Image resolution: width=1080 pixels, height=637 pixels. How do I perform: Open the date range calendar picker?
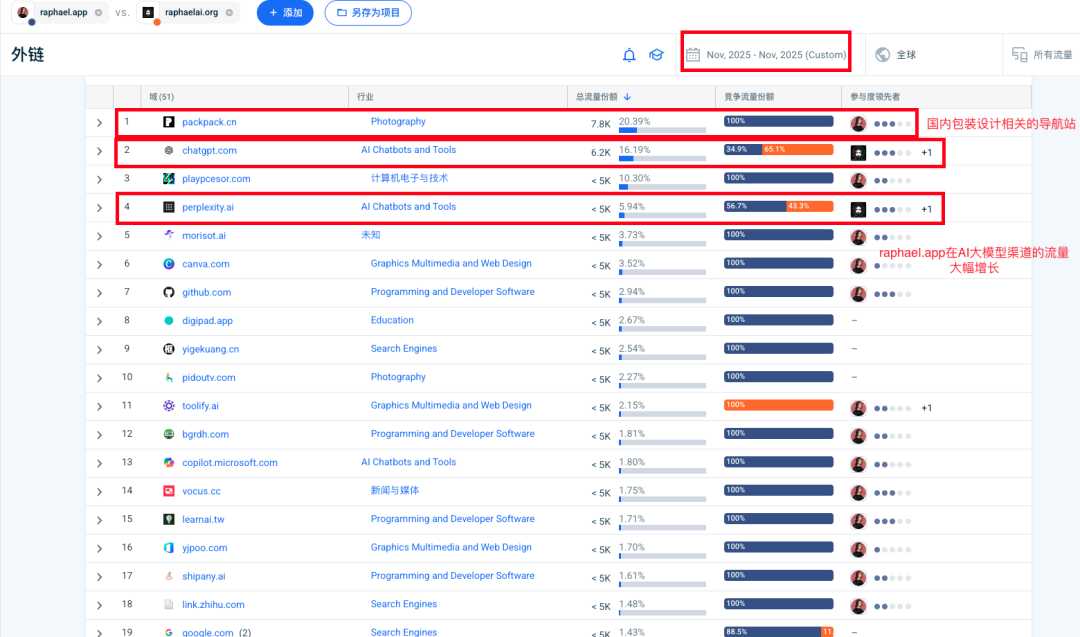coord(766,54)
